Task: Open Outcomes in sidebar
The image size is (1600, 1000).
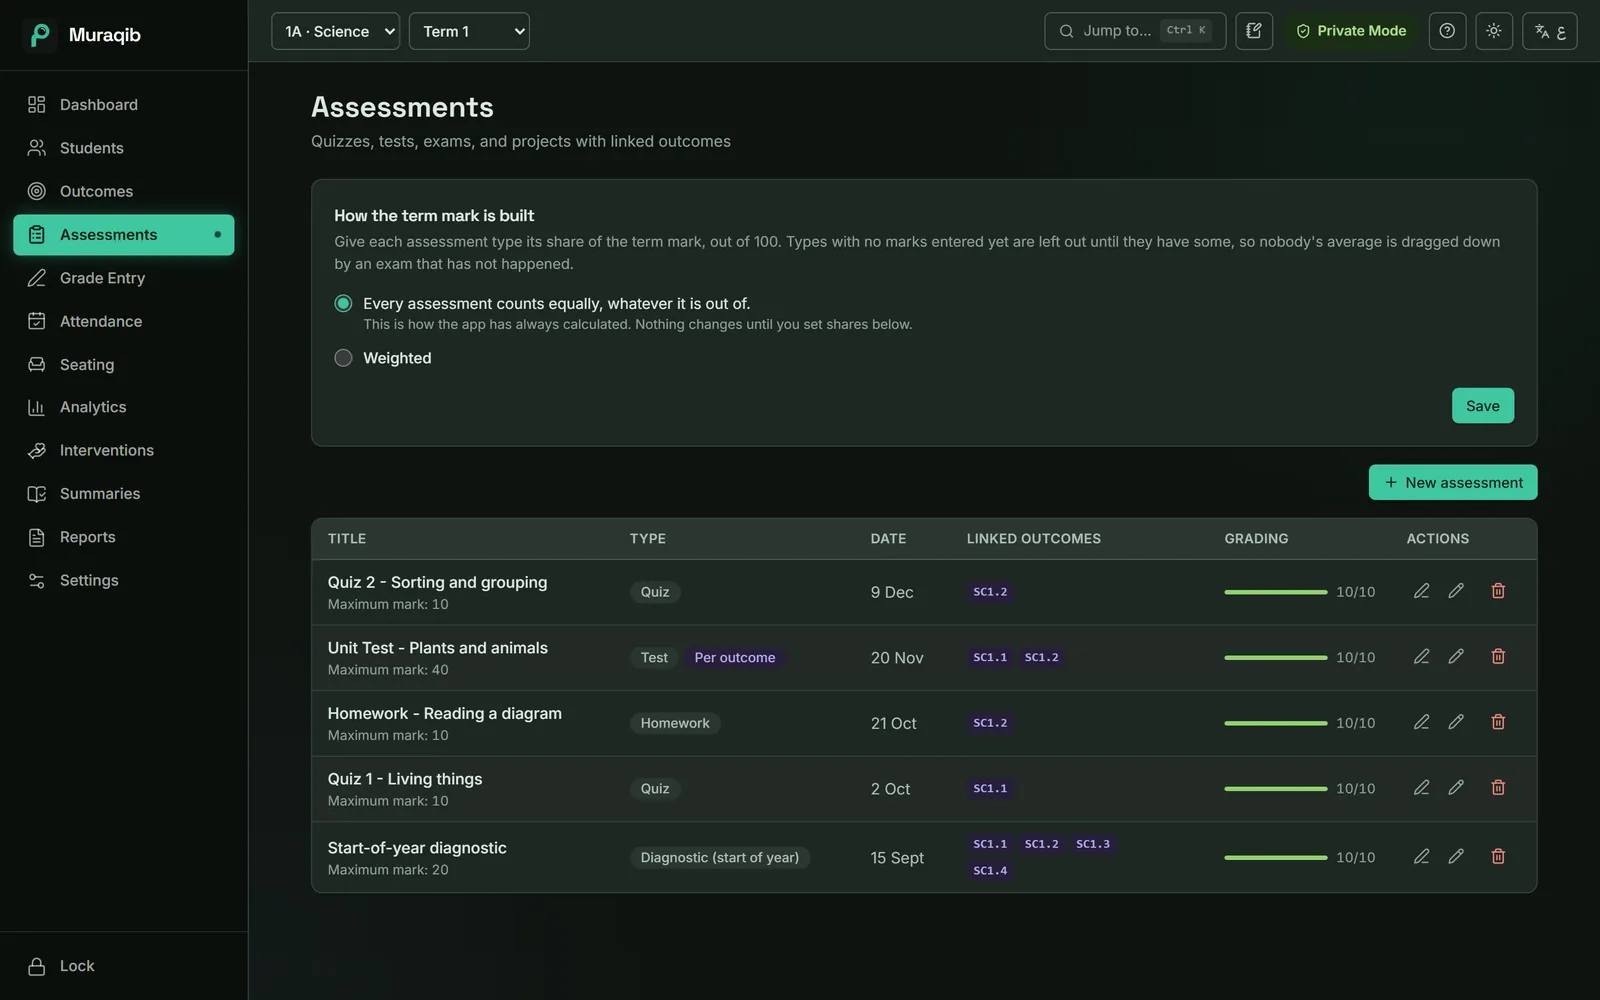Action: 124,191
